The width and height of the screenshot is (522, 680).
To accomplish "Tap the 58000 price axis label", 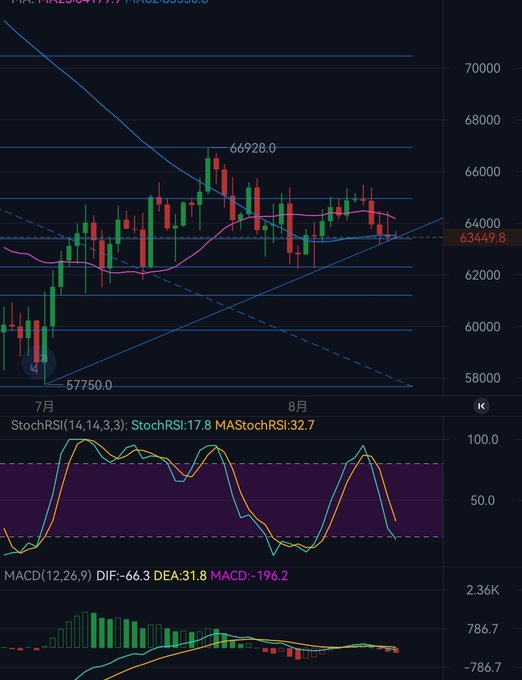I will pyautogui.click(x=482, y=378).
